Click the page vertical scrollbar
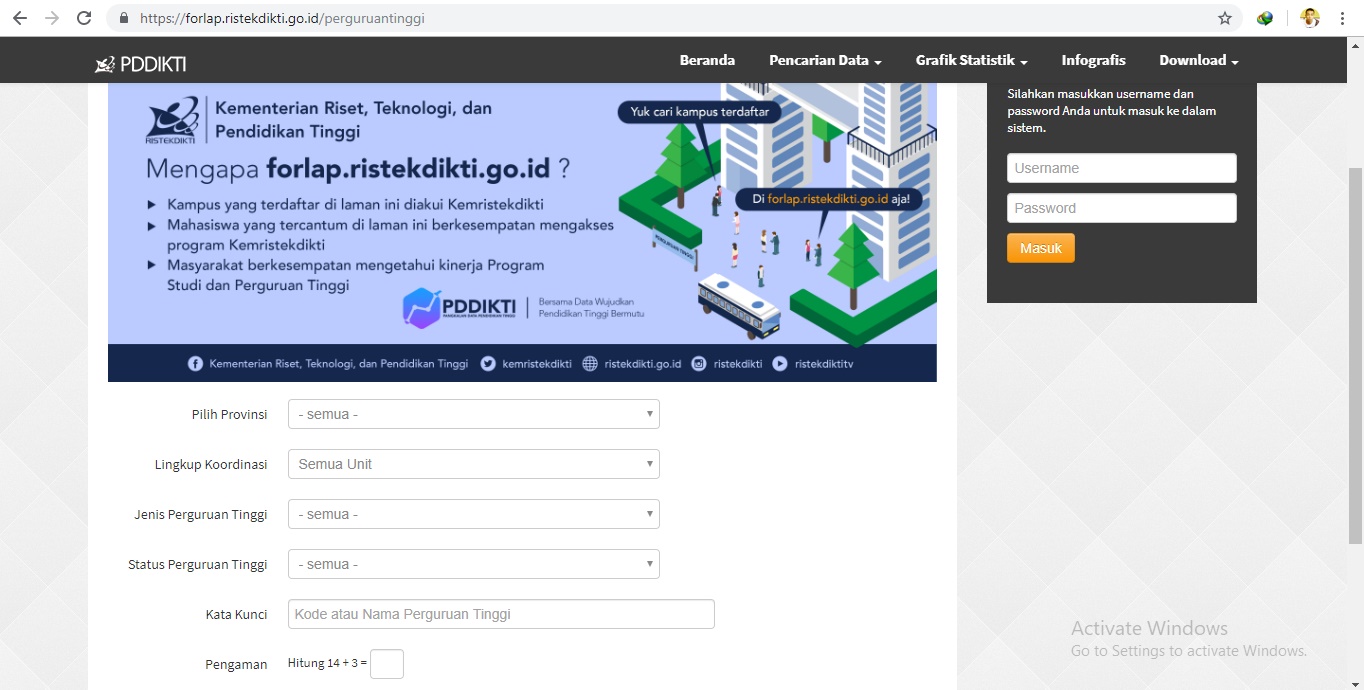The width and height of the screenshot is (1364, 690). 1355,356
